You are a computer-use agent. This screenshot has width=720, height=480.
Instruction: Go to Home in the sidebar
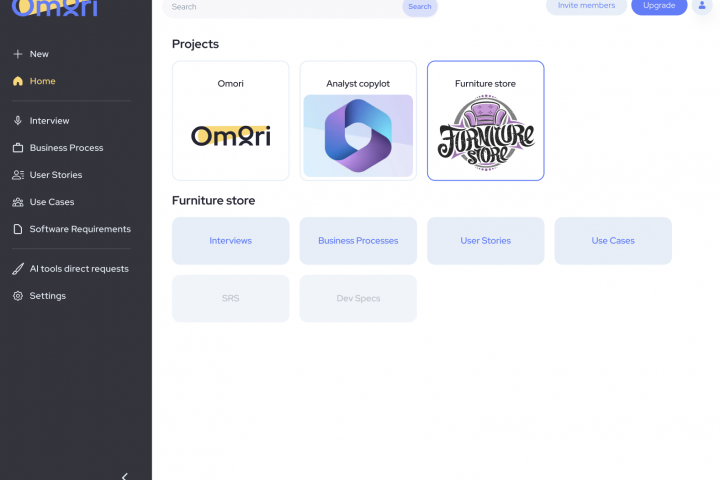[42, 81]
